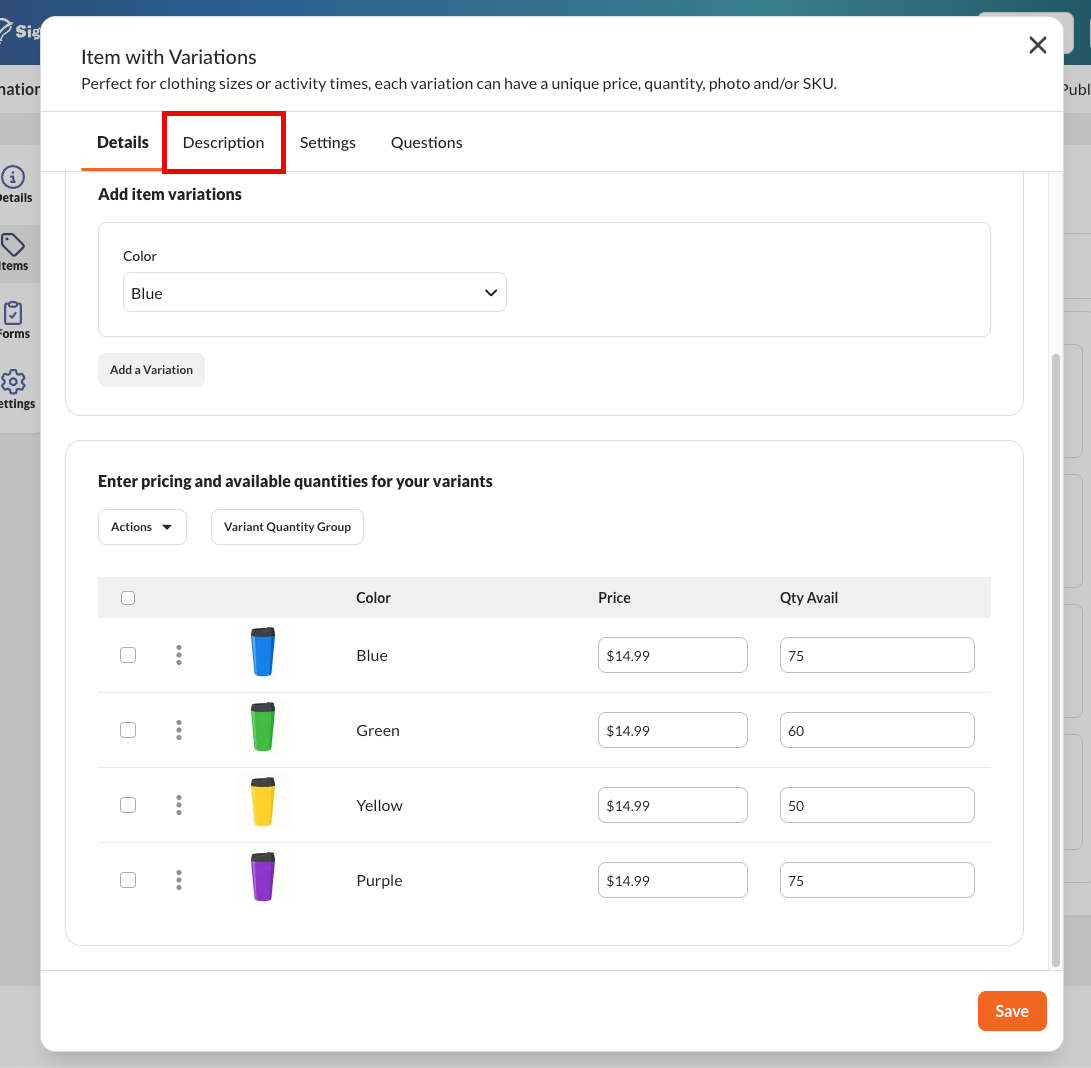
Task: Expand the Color dropdown showing Blue
Action: coord(314,292)
